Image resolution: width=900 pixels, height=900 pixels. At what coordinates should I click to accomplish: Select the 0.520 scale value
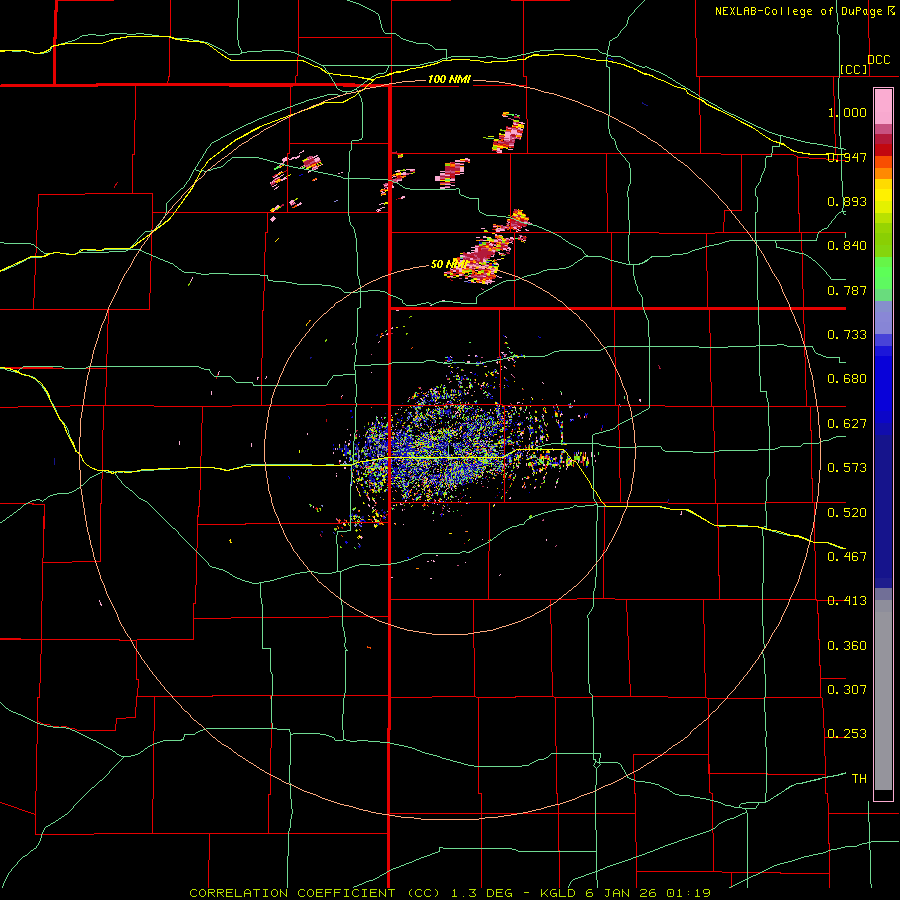[847, 513]
